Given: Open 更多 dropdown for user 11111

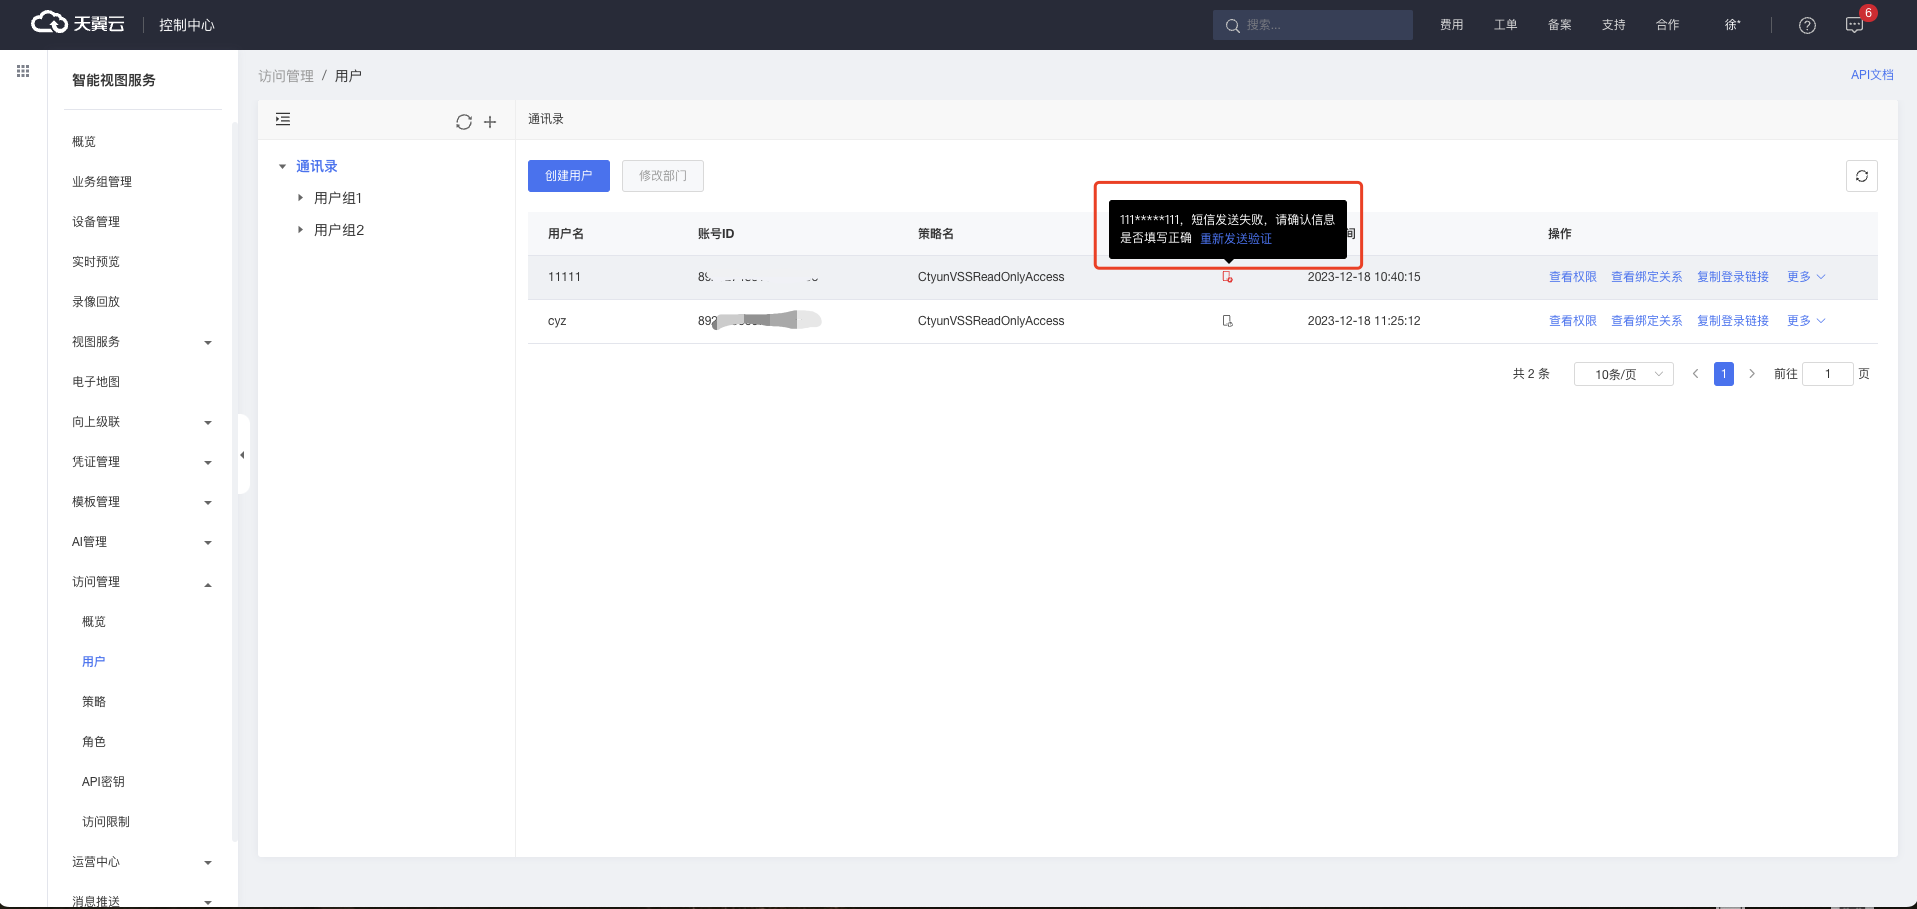Looking at the screenshot, I should 1805,277.
